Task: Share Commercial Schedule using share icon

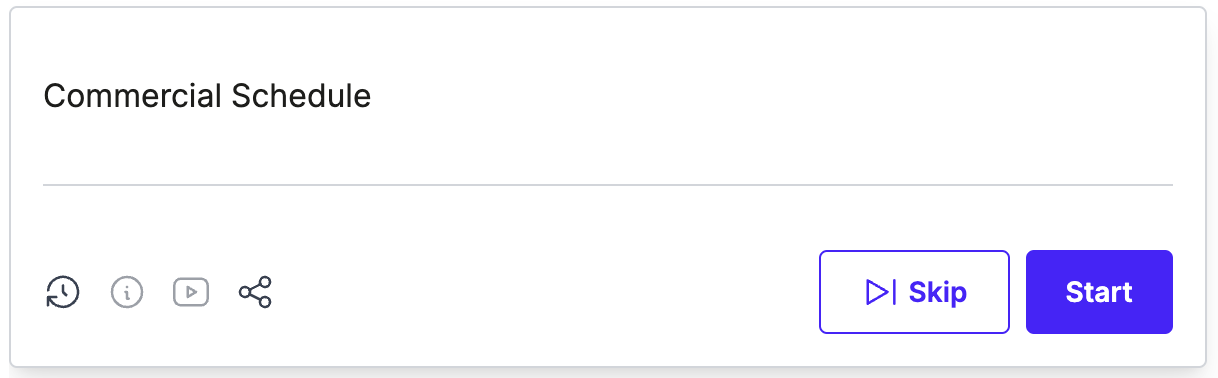Action: tap(255, 292)
